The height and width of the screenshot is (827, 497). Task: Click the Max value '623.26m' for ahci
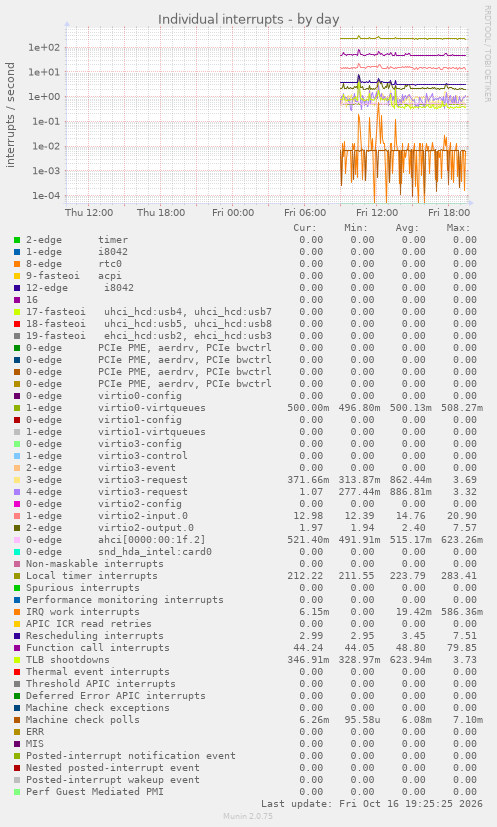[462, 540]
